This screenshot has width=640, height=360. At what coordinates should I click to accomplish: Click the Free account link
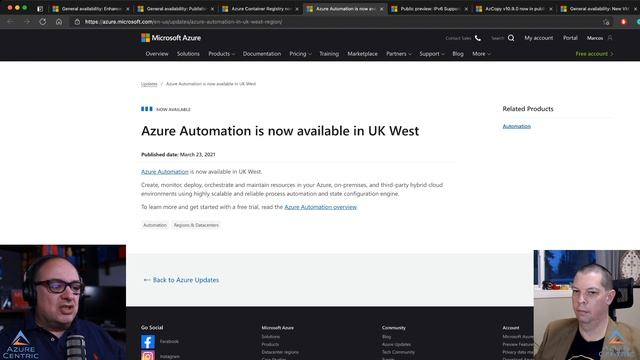(x=594, y=54)
